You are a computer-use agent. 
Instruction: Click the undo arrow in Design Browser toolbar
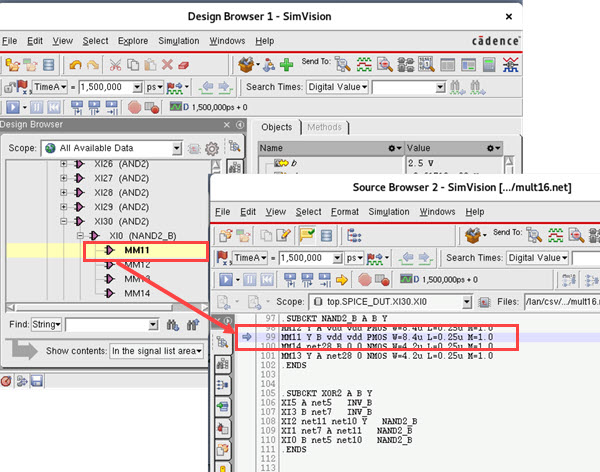[x=75, y=65]
